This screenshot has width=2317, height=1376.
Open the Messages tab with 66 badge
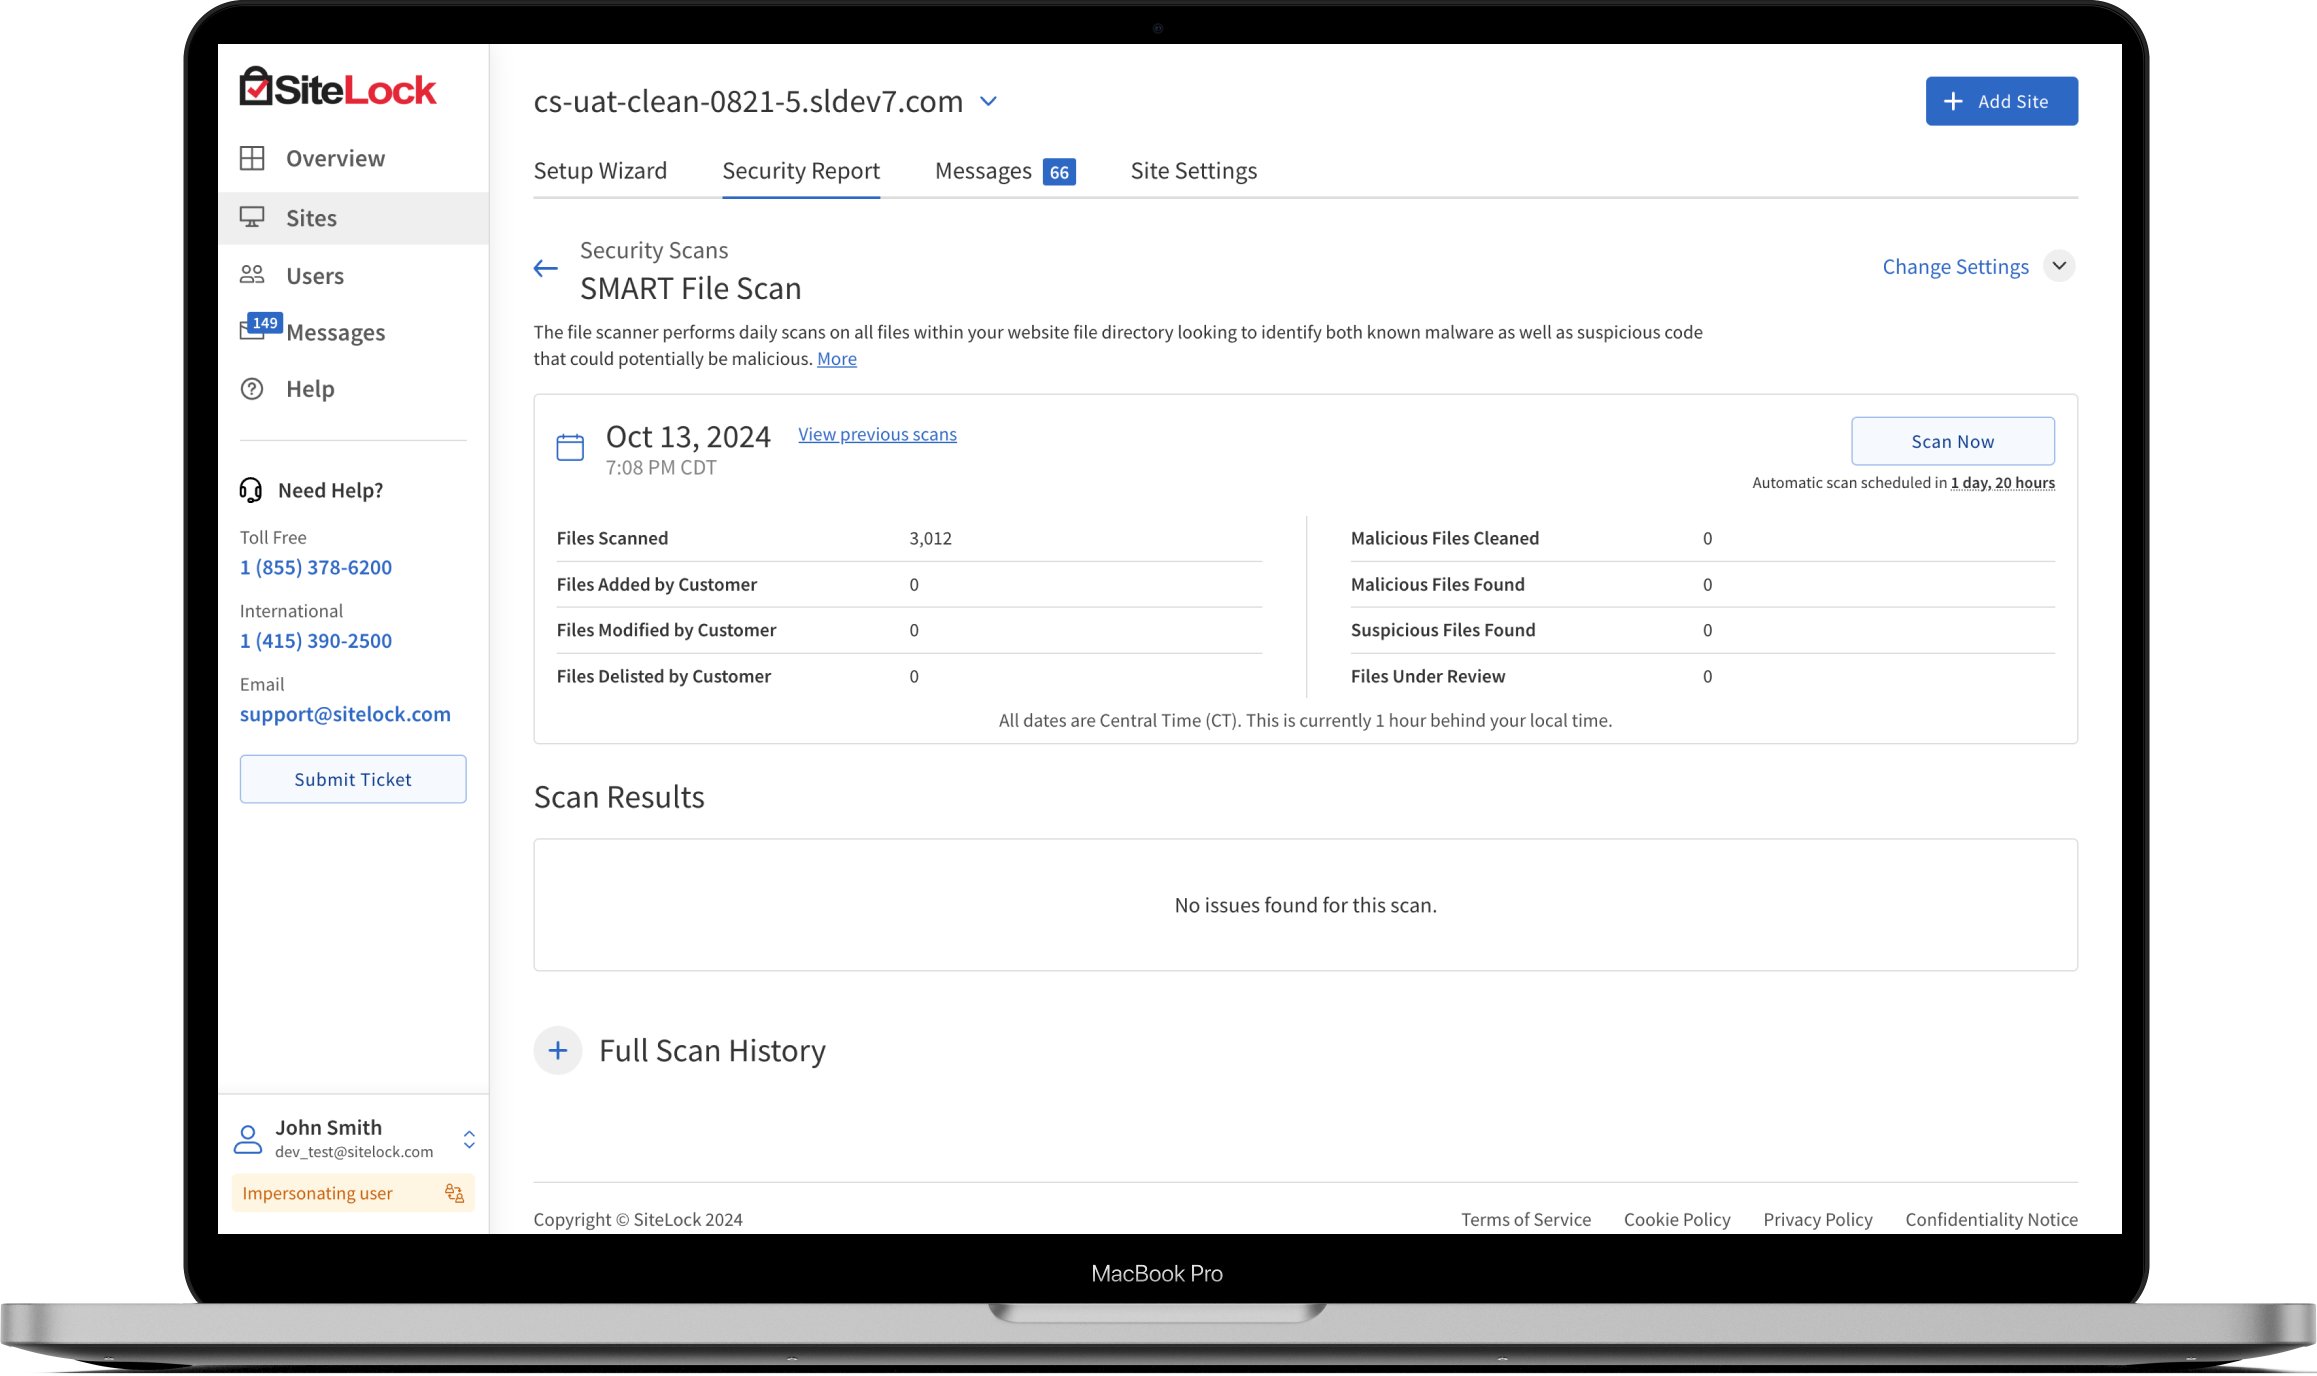click(x=1004, y=171)
